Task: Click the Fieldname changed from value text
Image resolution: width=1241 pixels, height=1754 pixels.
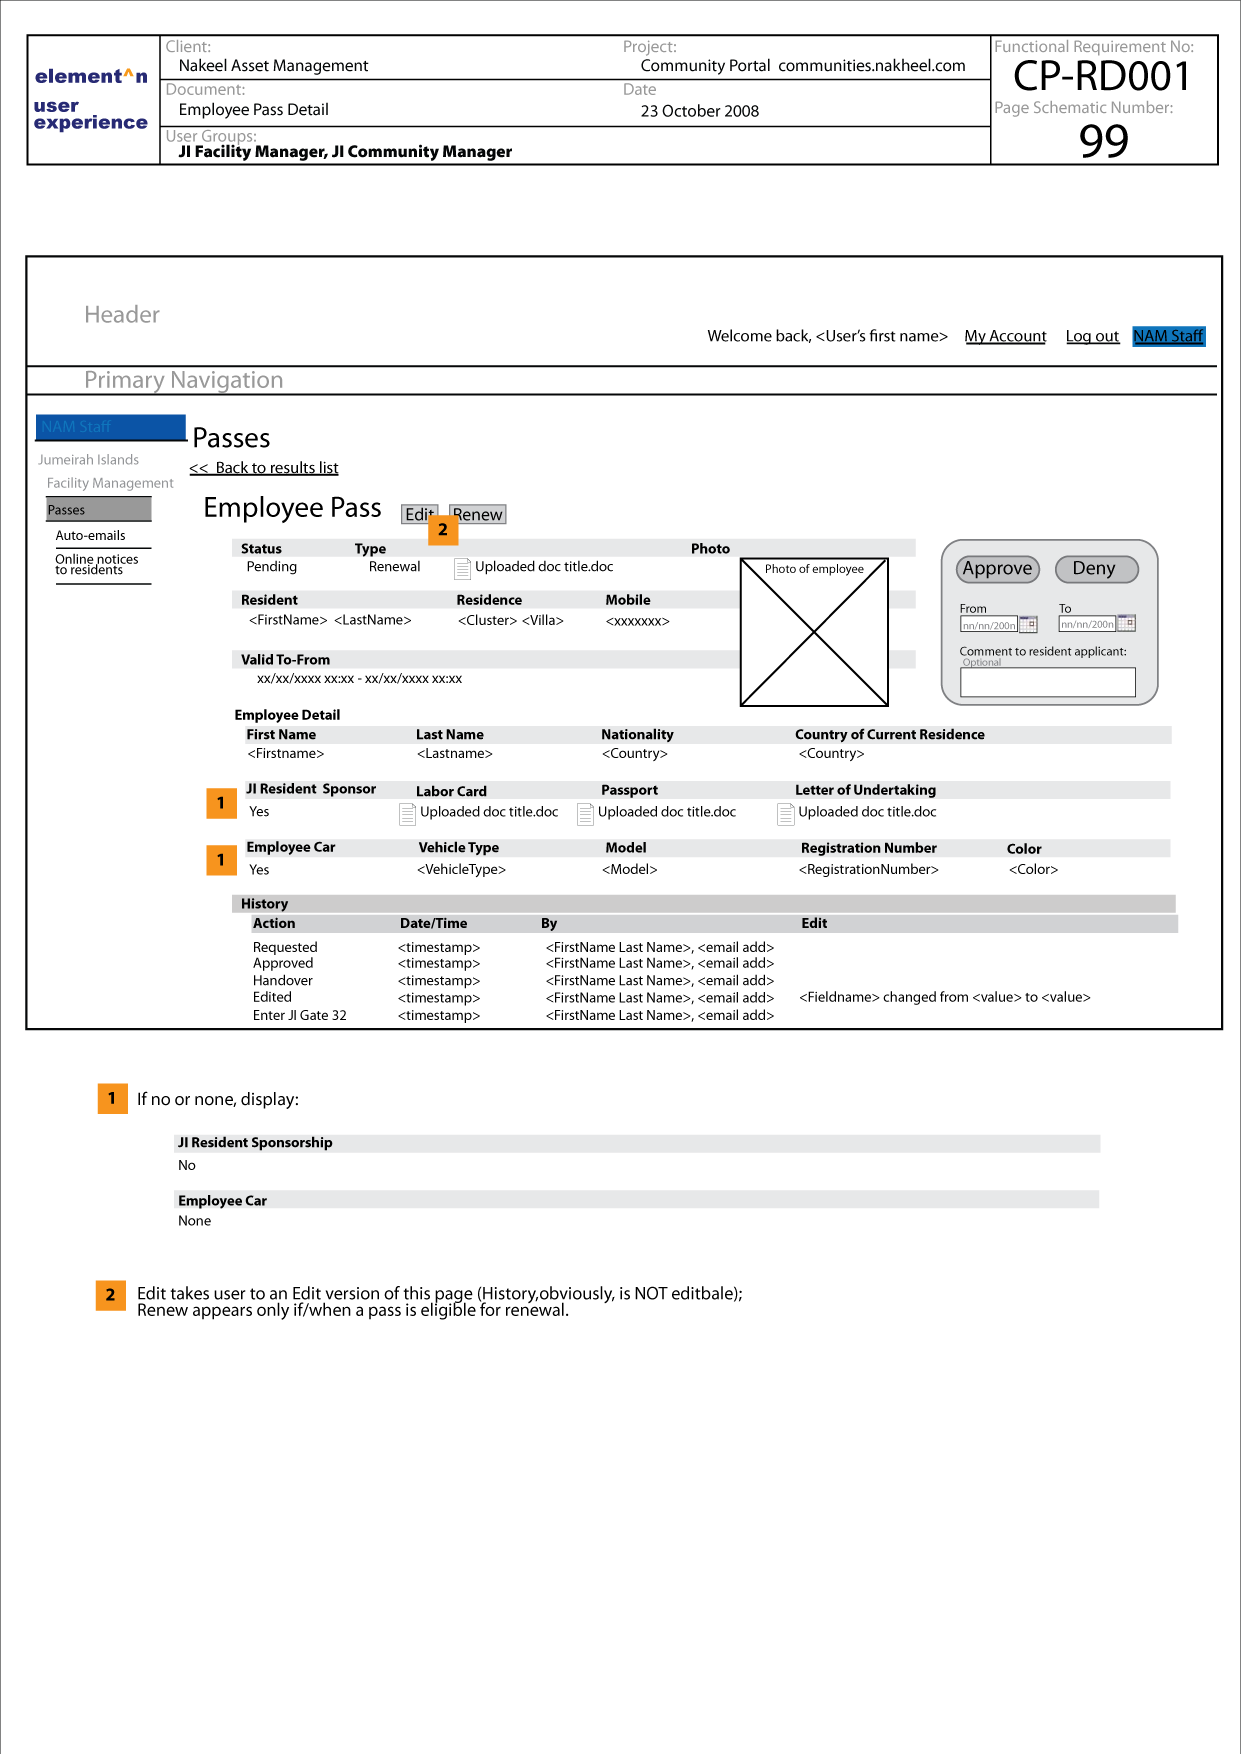Action: click(945, 997)
